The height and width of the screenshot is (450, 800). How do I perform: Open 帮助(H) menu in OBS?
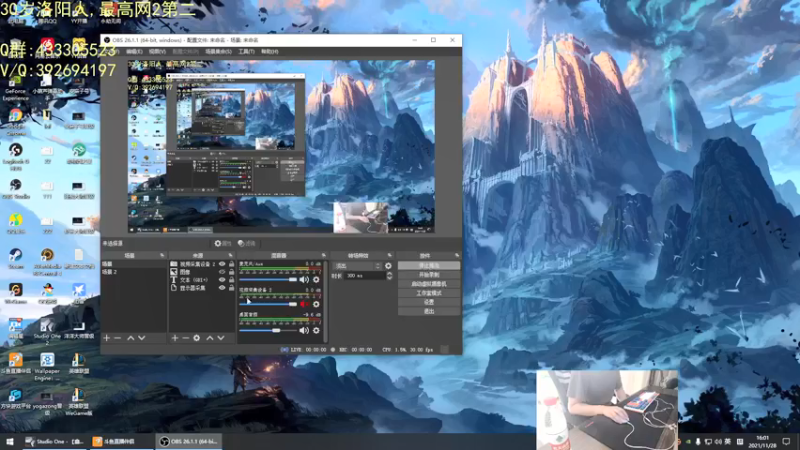[x=269, y=52]
